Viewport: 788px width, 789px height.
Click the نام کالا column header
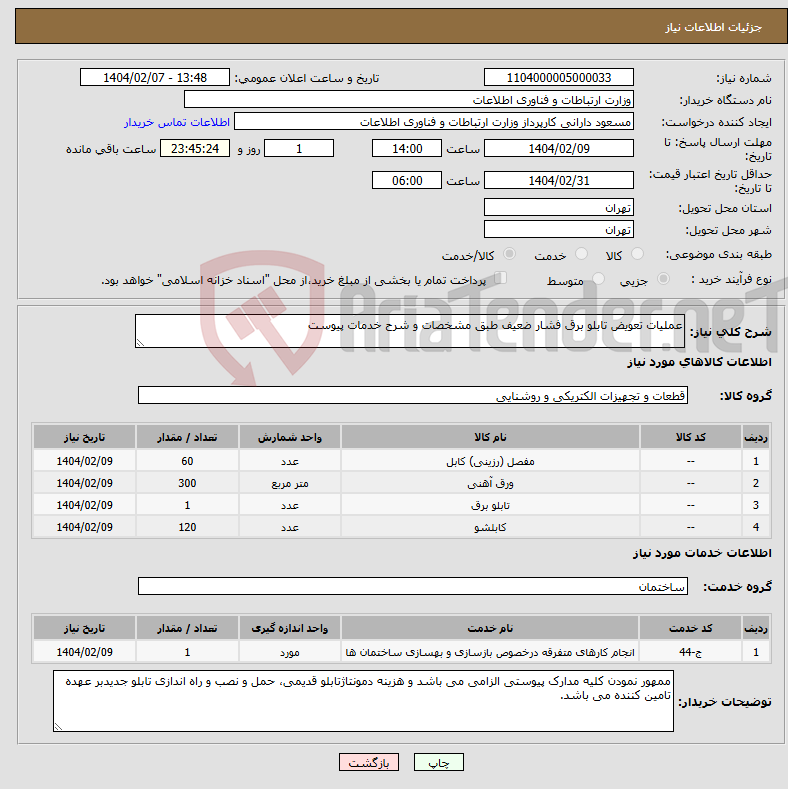pyautogui.click(x=490, y=437)
